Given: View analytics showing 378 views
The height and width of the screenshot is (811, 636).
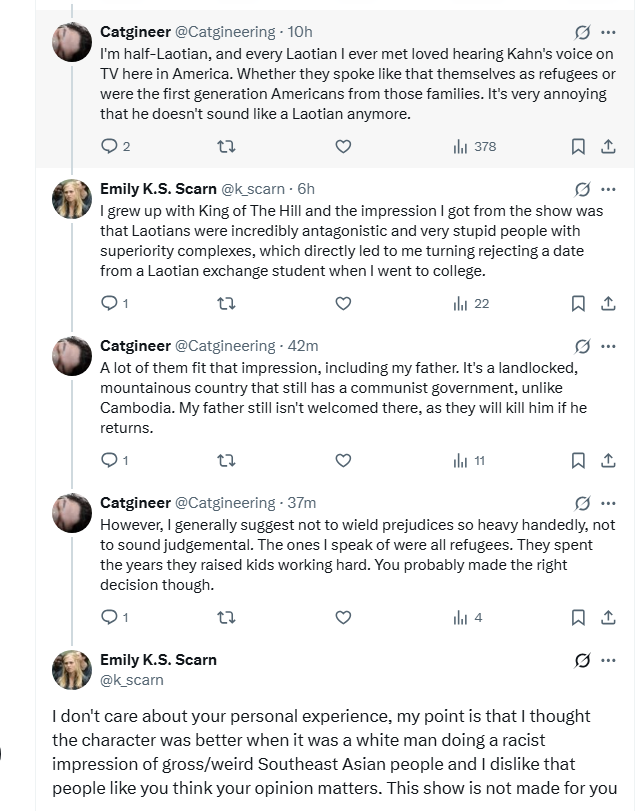Looking at the screenshot, I should tap(474, 147).
